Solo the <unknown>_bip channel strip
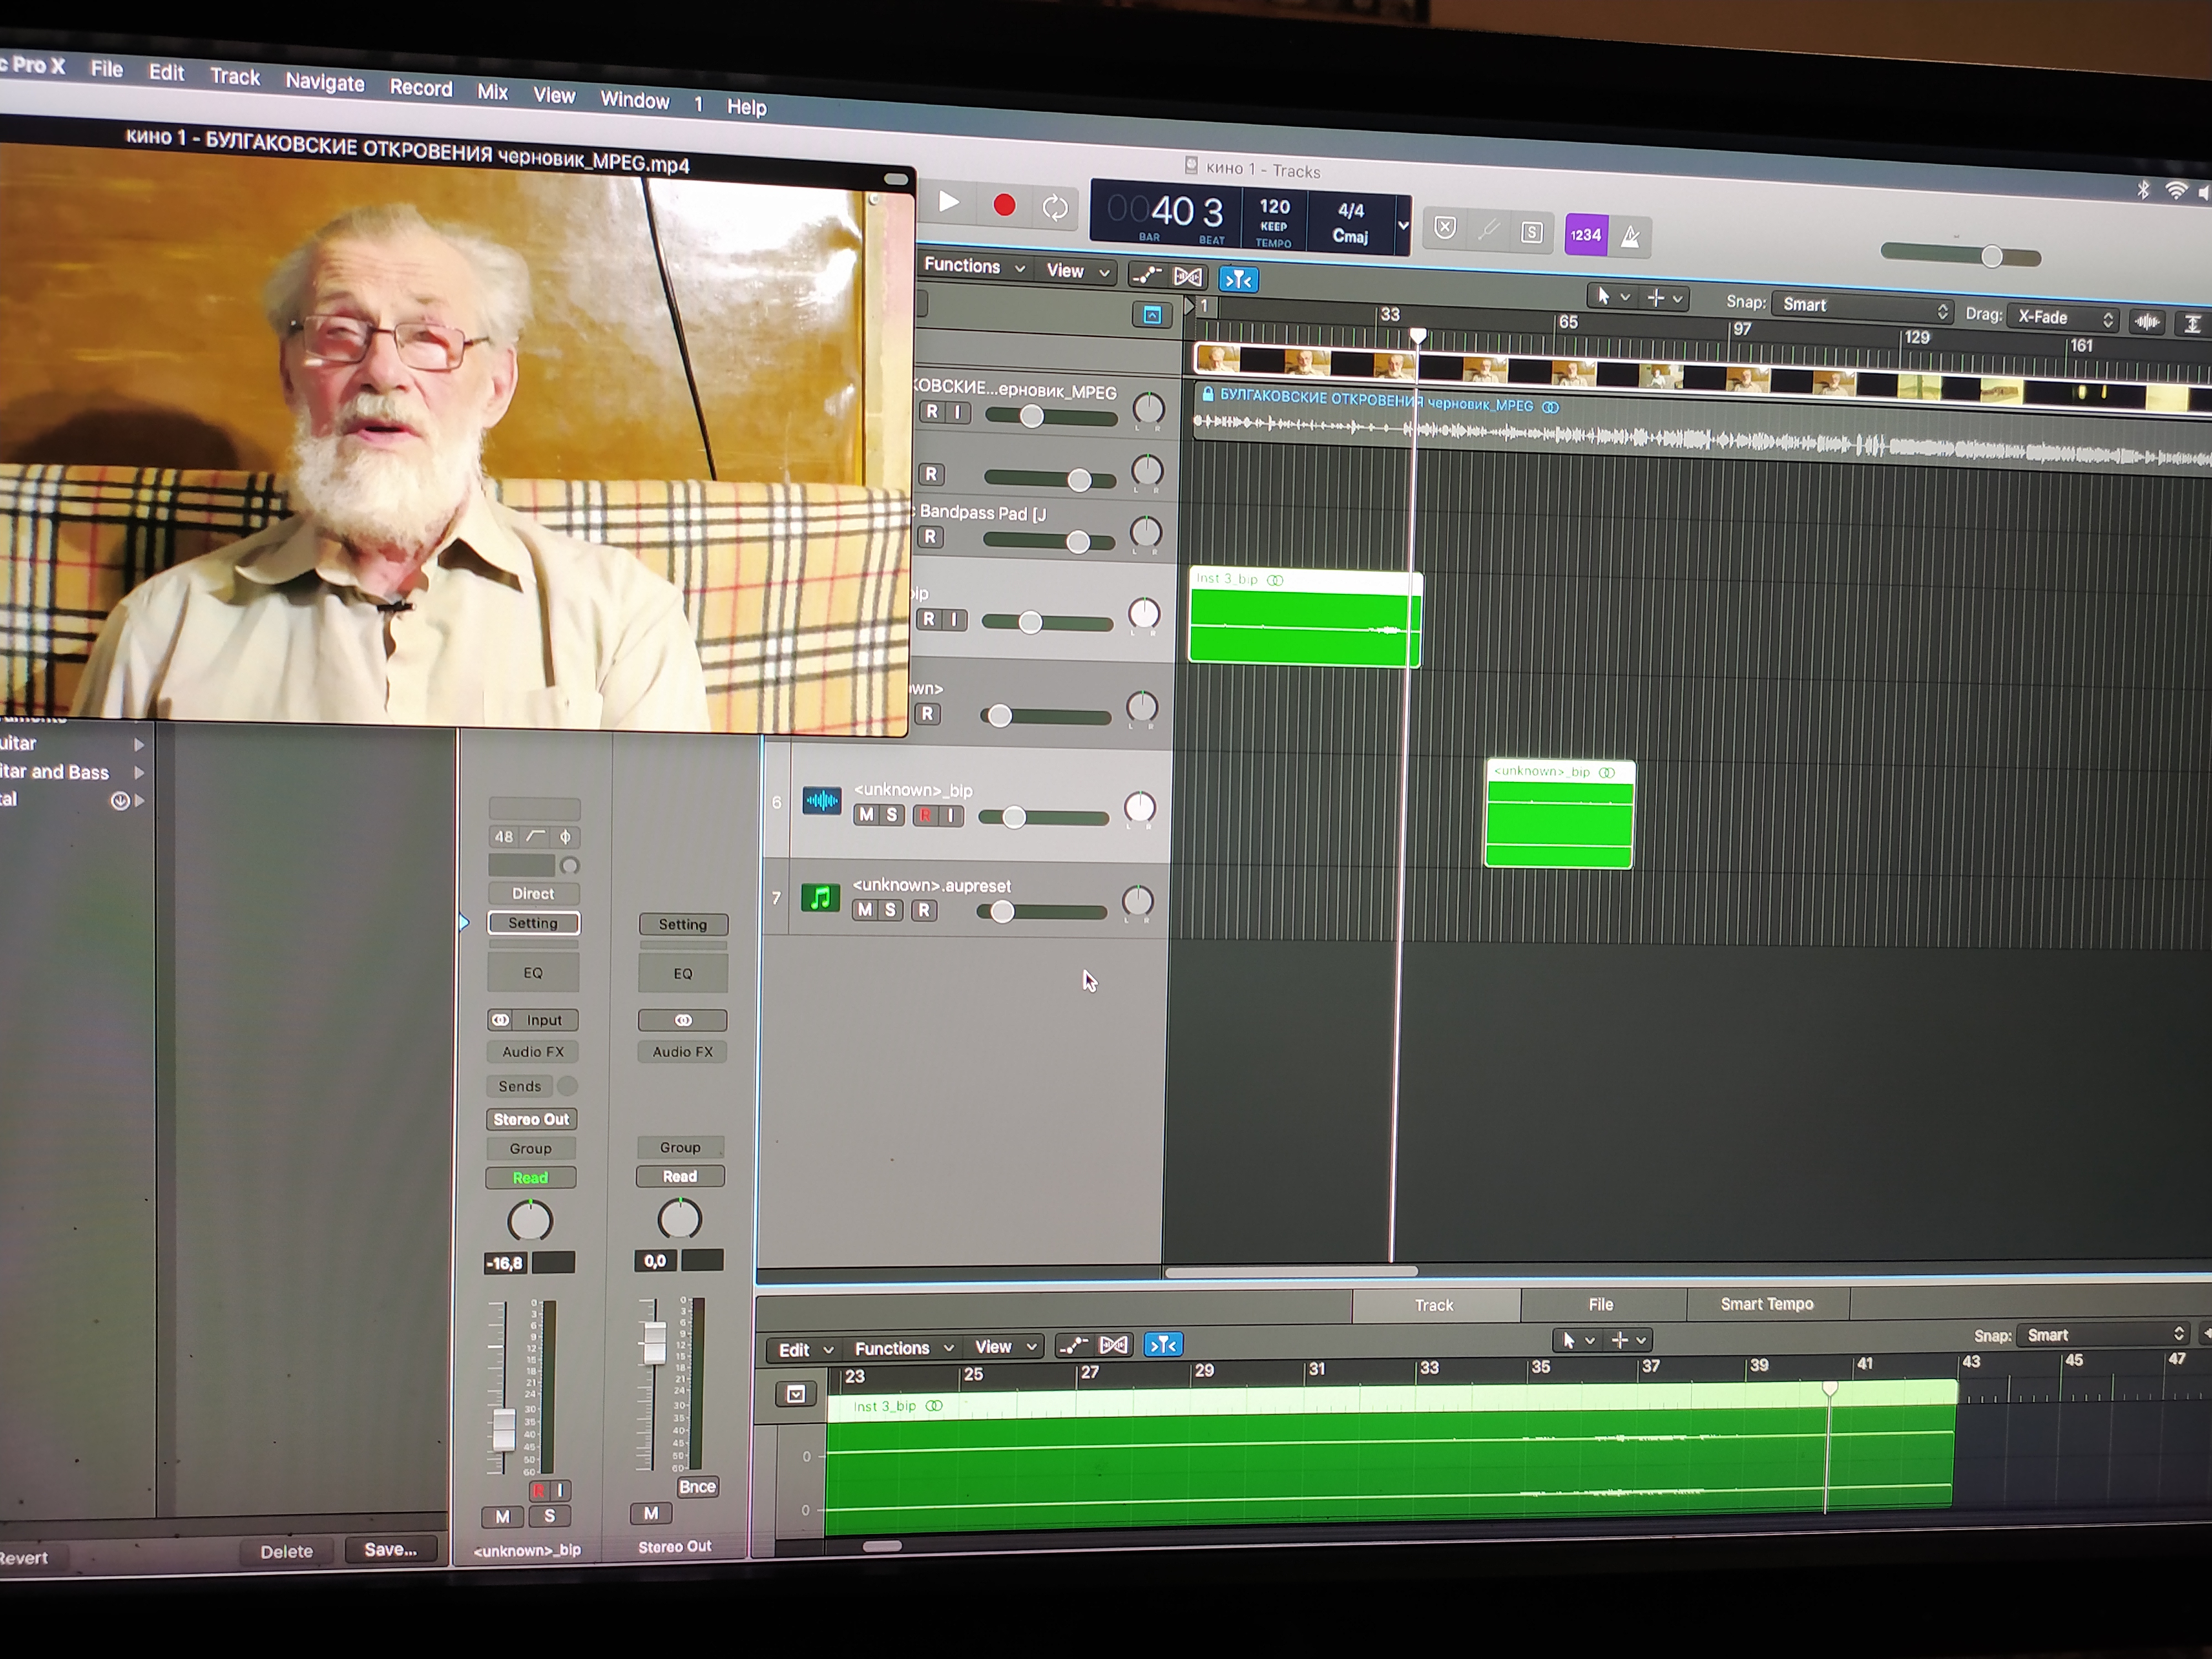Image resolution: width=2212 pixels, height=1659 pixels. click(x=549, y=1516)
